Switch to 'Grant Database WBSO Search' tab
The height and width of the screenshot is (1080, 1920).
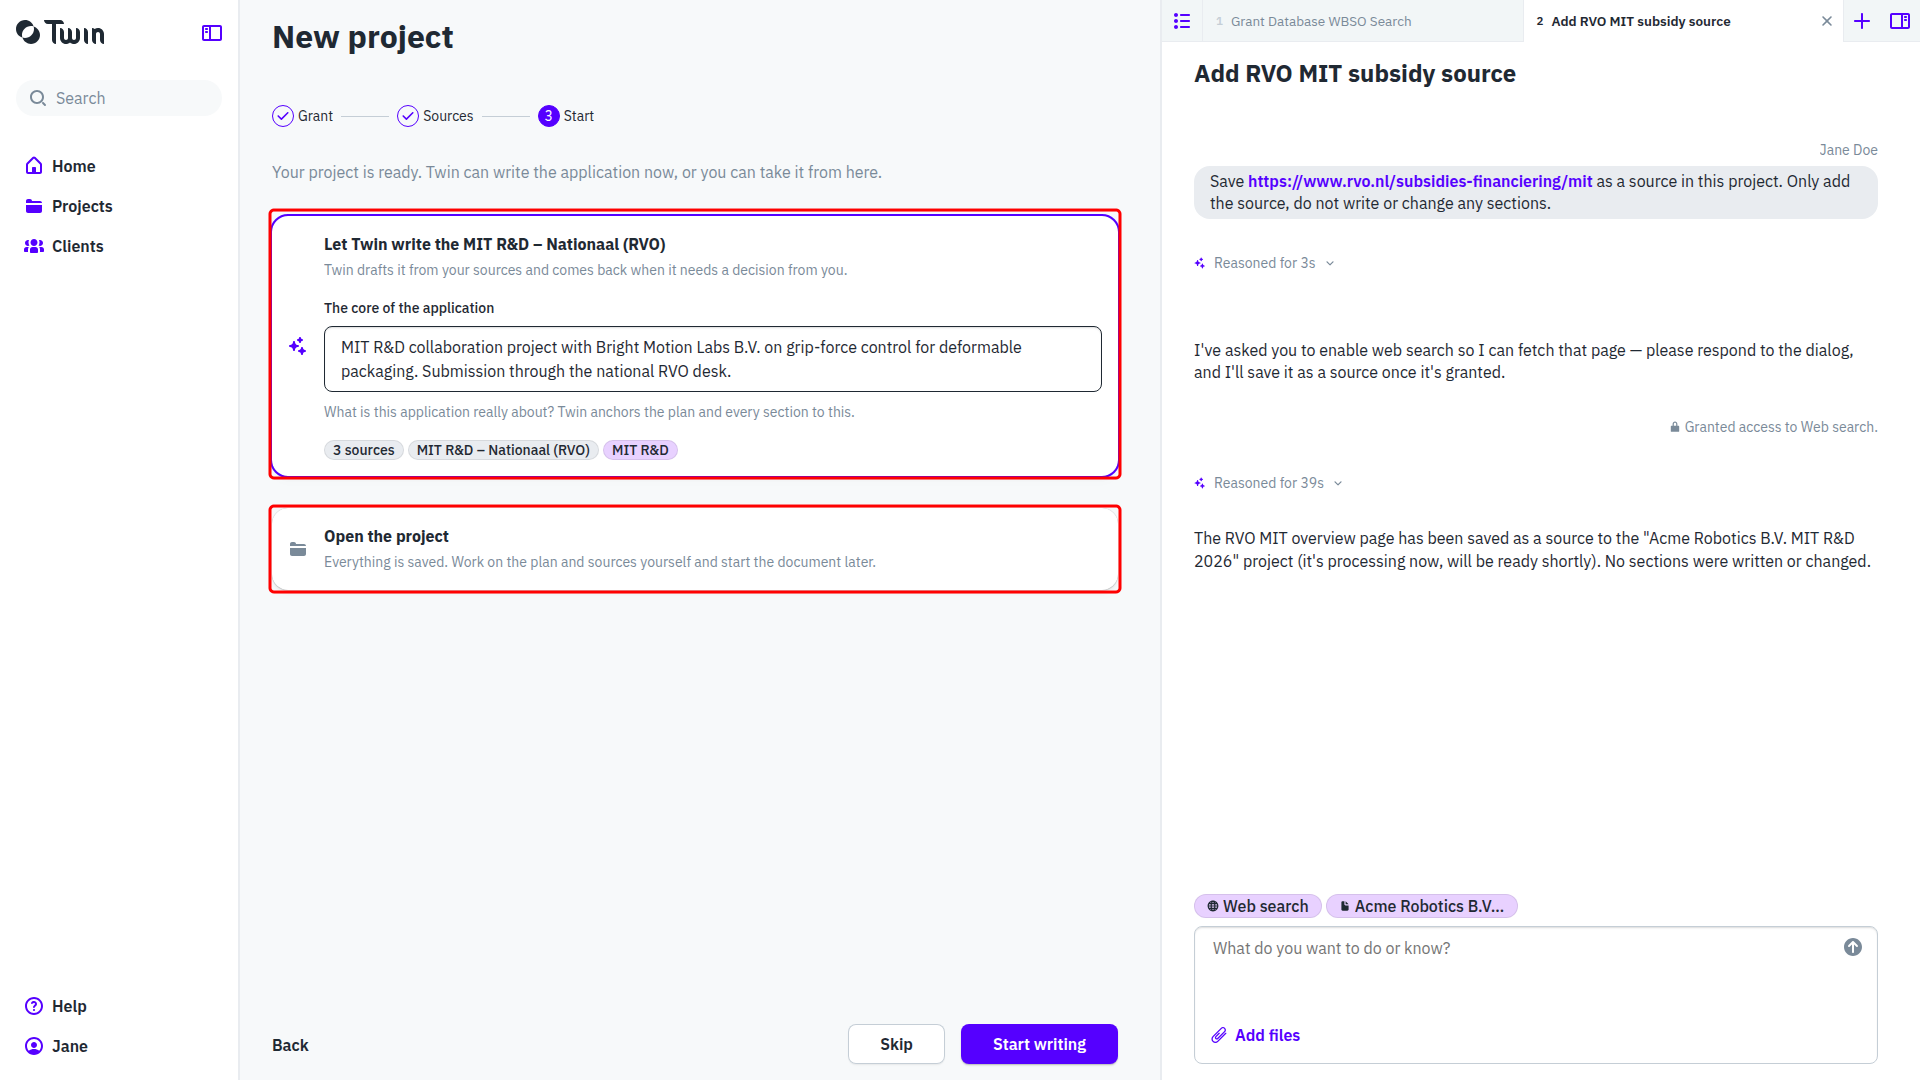click(x=1320, y=21)
